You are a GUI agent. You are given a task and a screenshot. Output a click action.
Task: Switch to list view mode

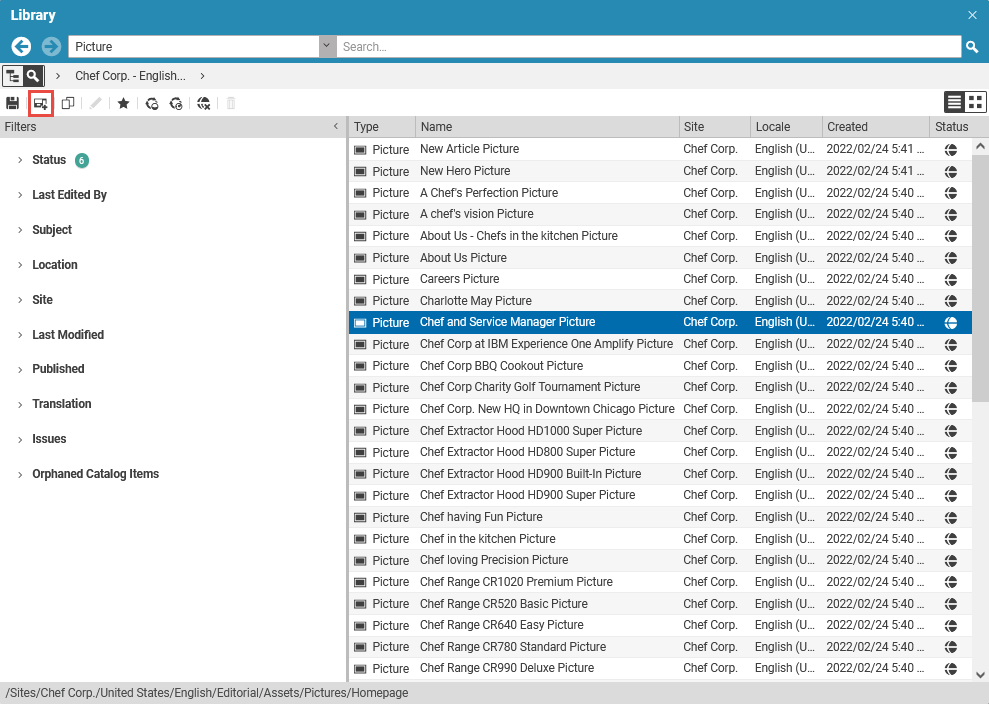pos(955,102)
